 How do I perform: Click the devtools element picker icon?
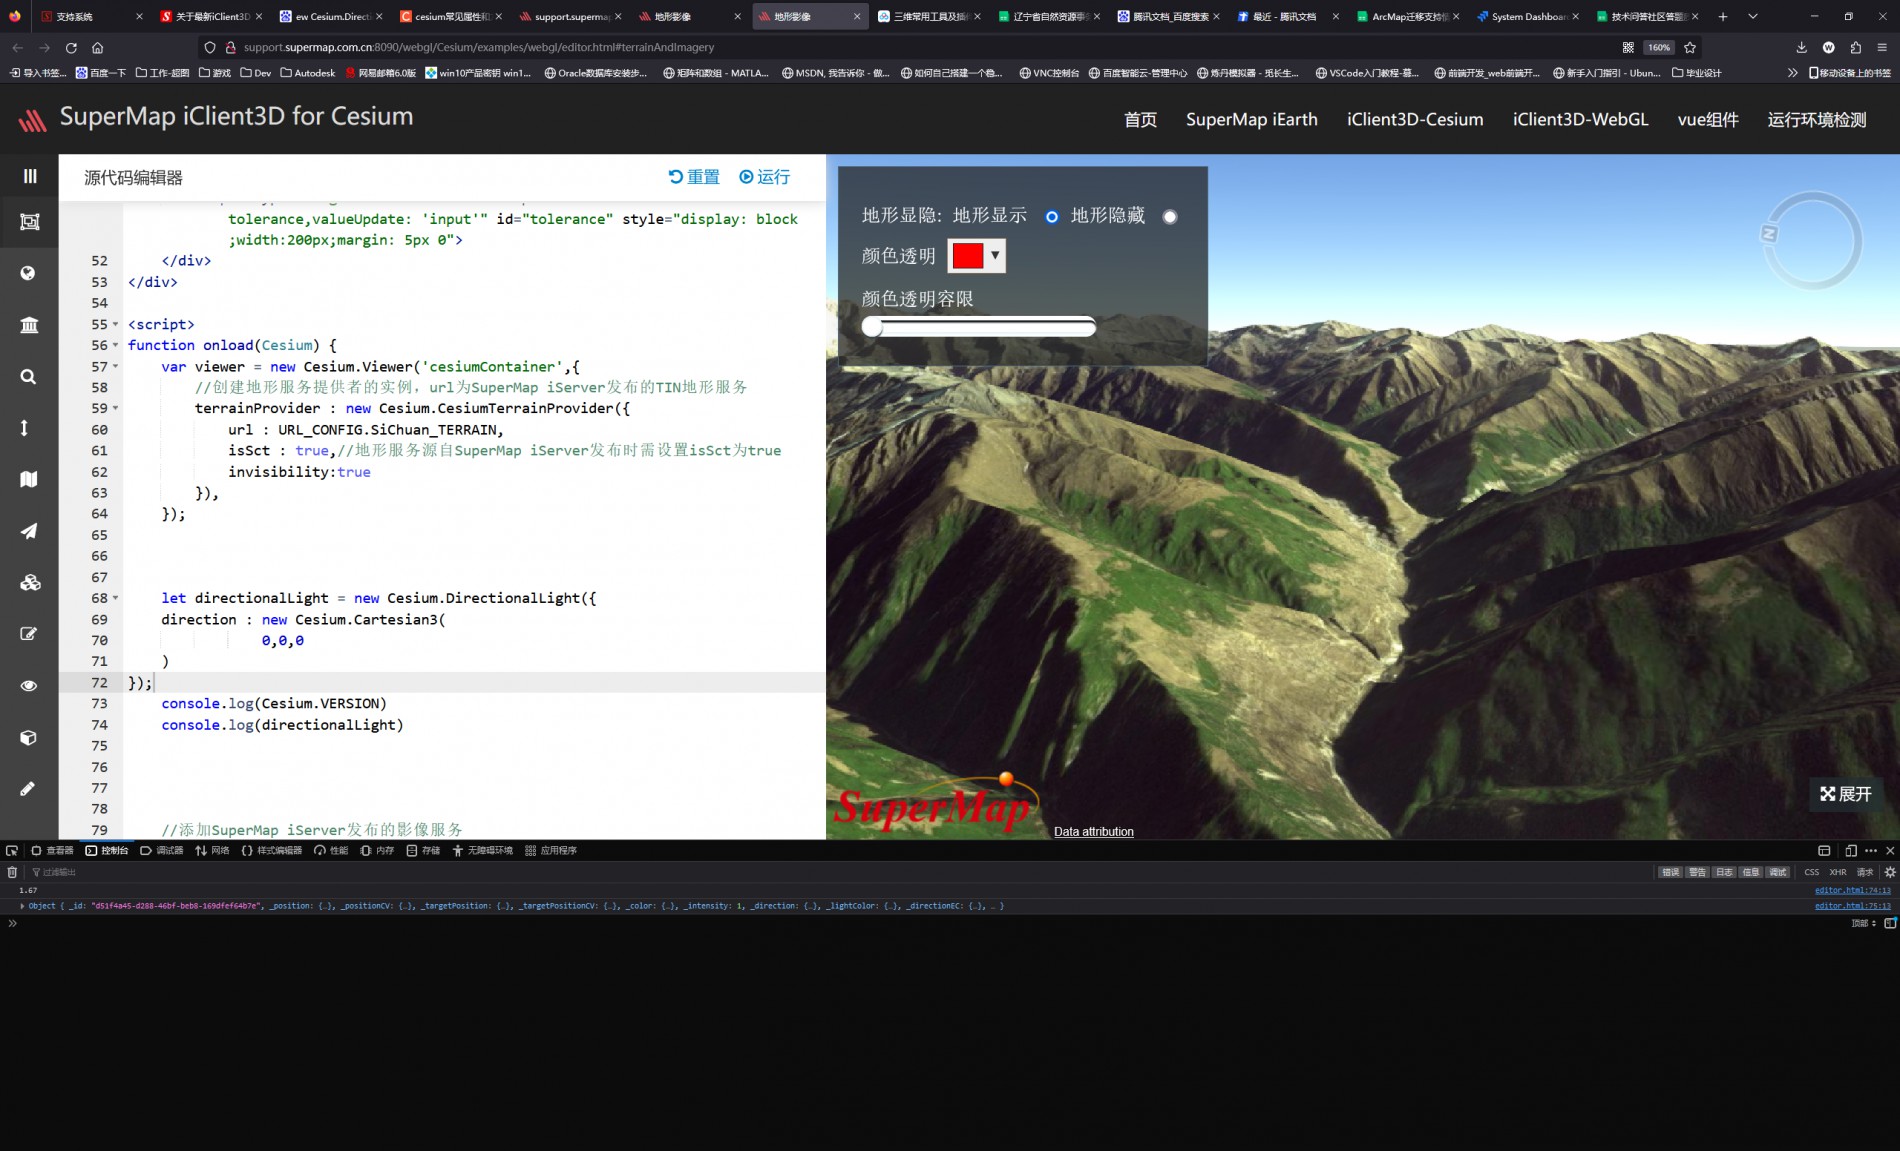(12, 851)
